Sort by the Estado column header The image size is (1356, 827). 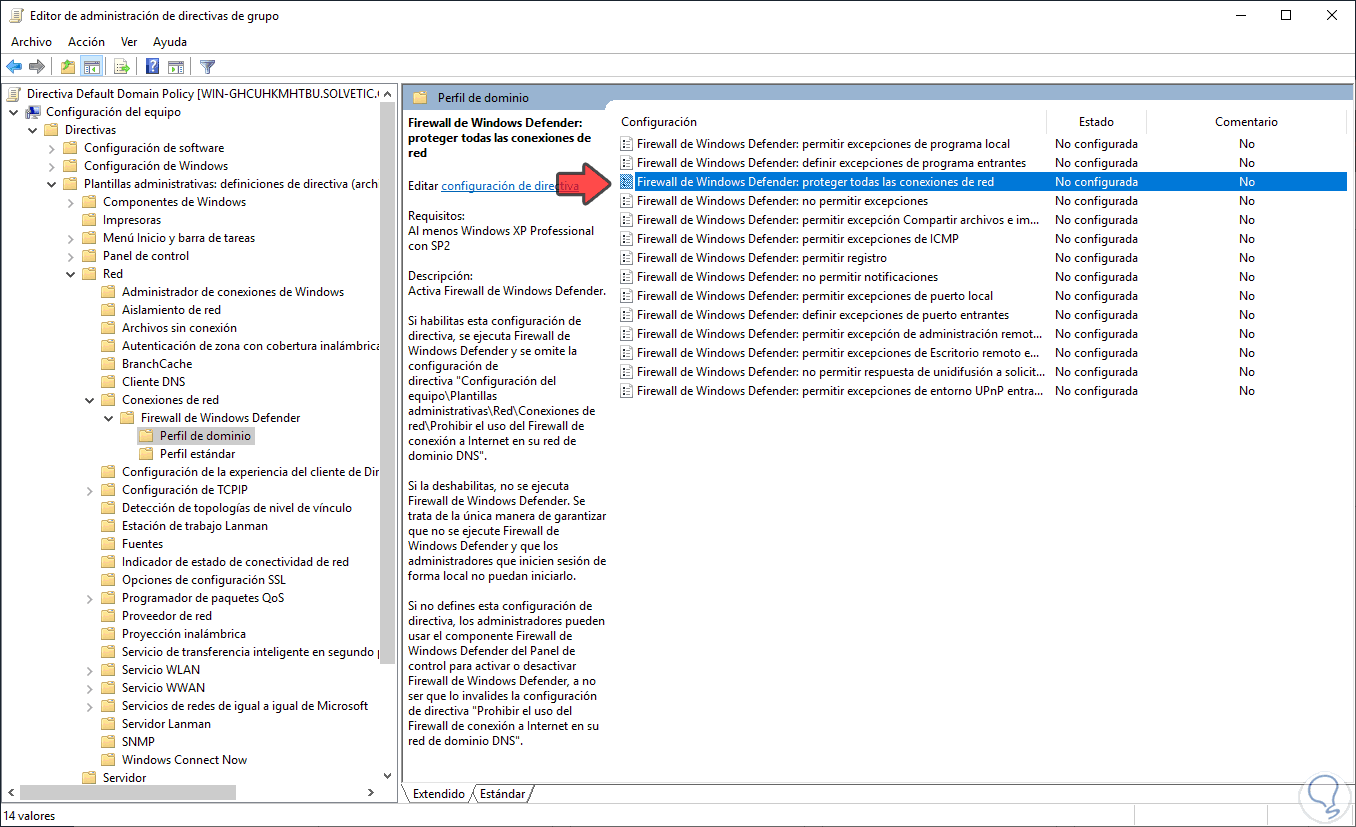pyautogui.click(x=1096, y=122)
